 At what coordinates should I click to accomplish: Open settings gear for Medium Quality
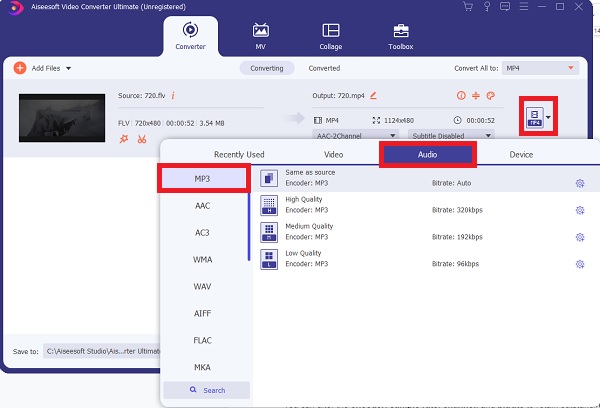580,237
